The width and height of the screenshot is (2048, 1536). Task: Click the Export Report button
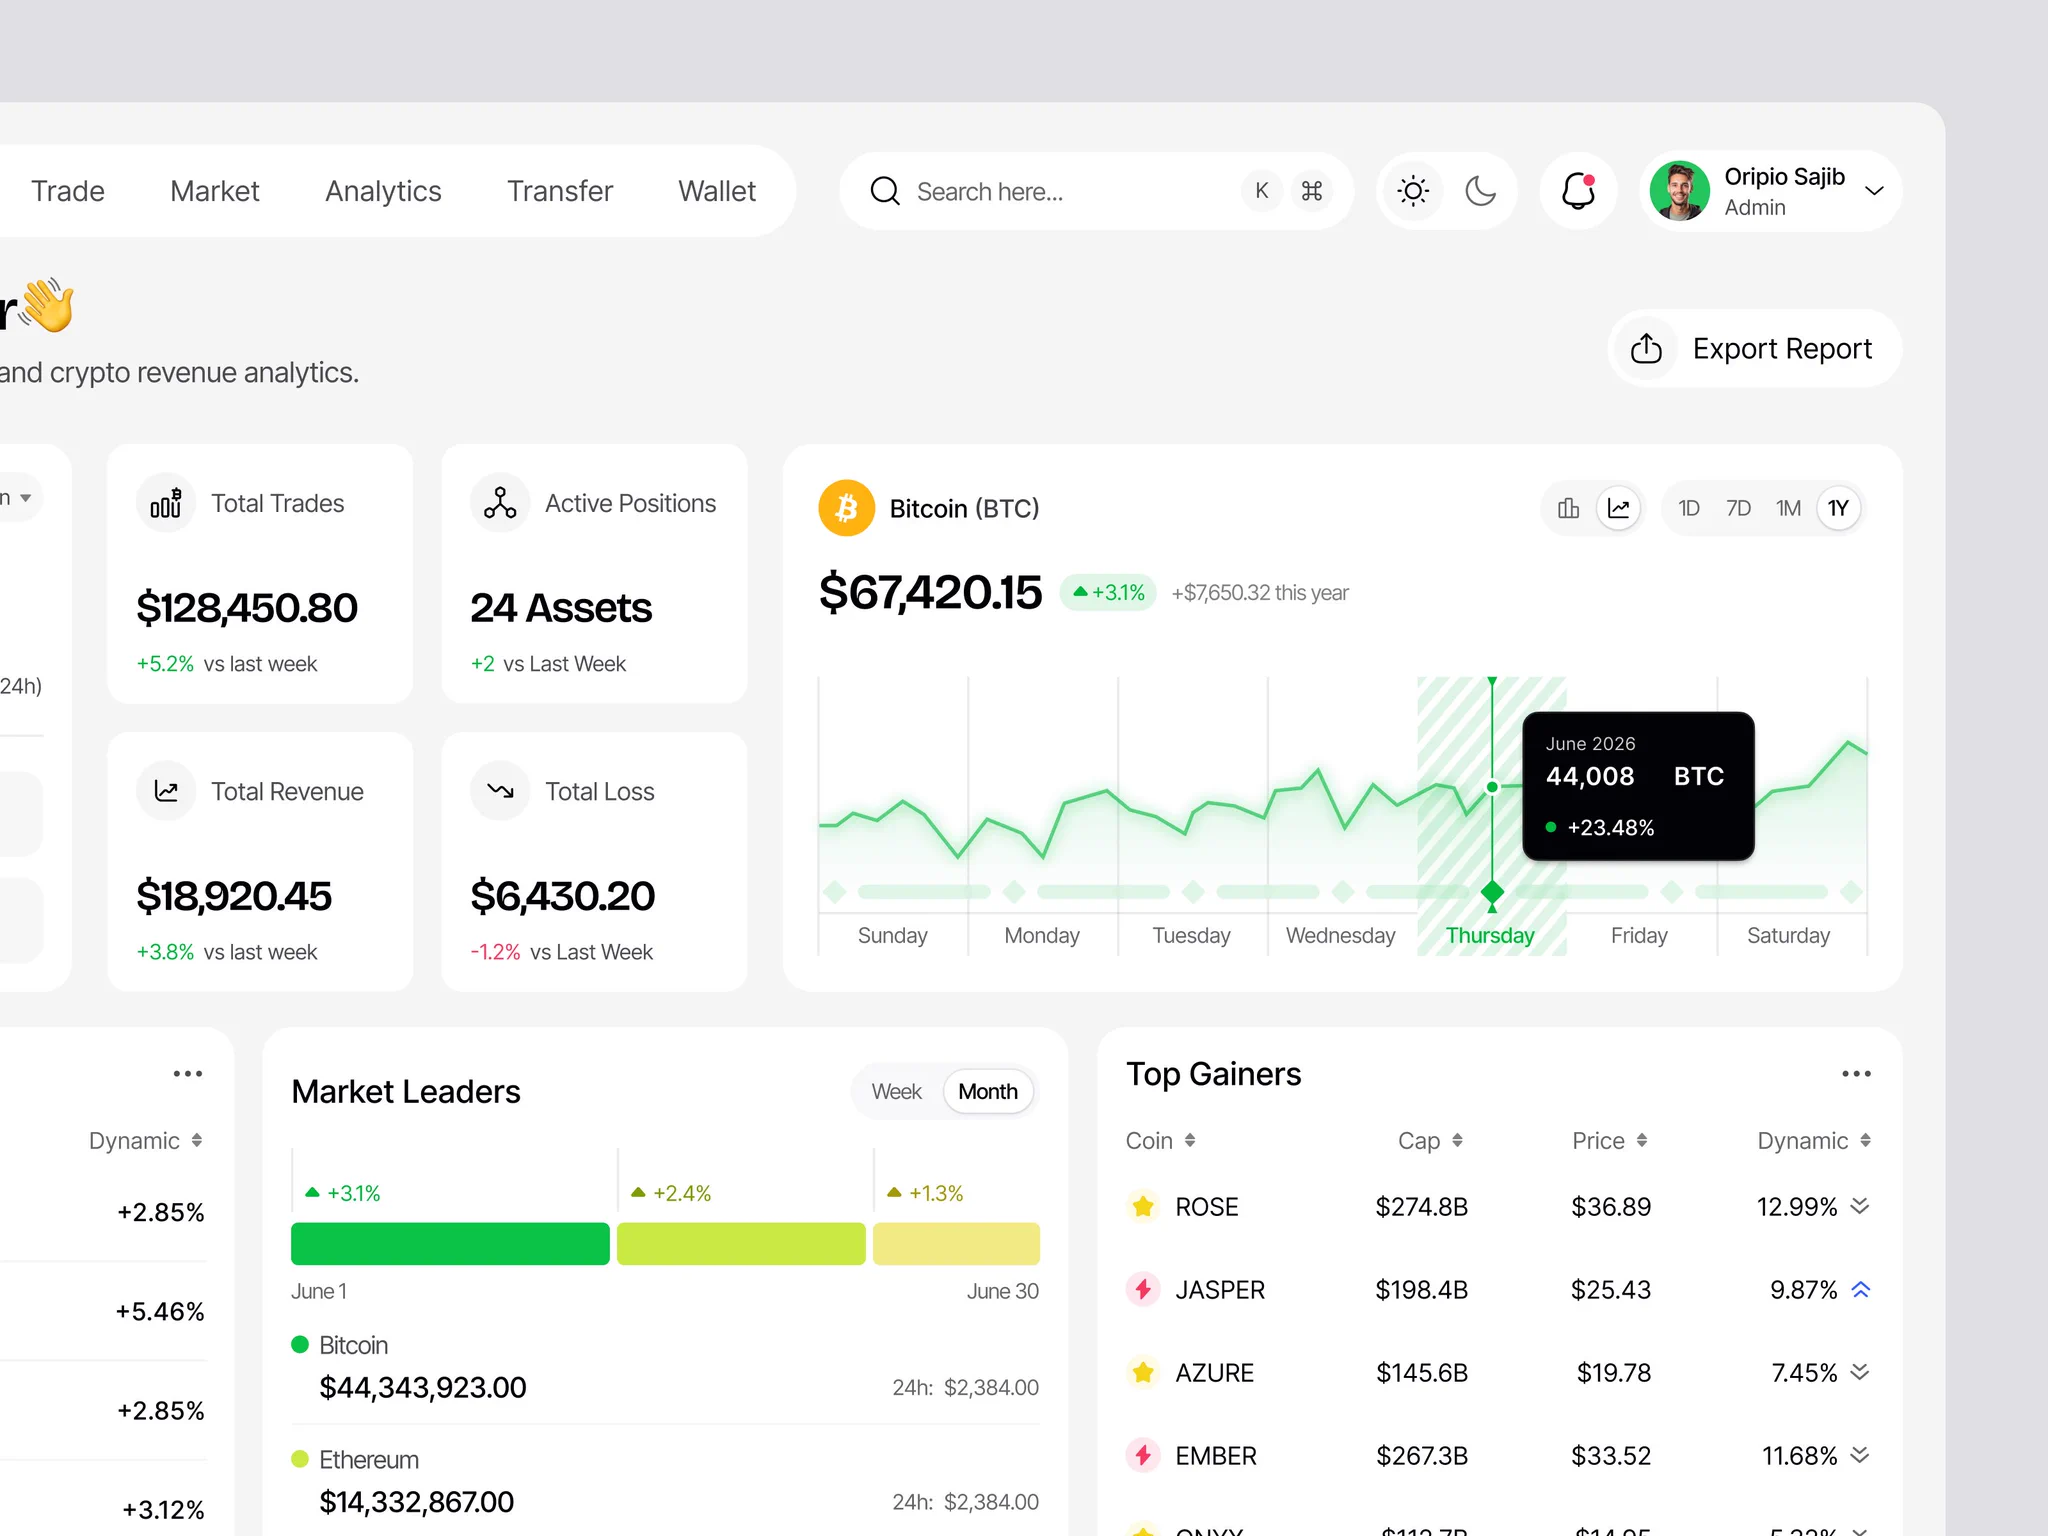1754,348
